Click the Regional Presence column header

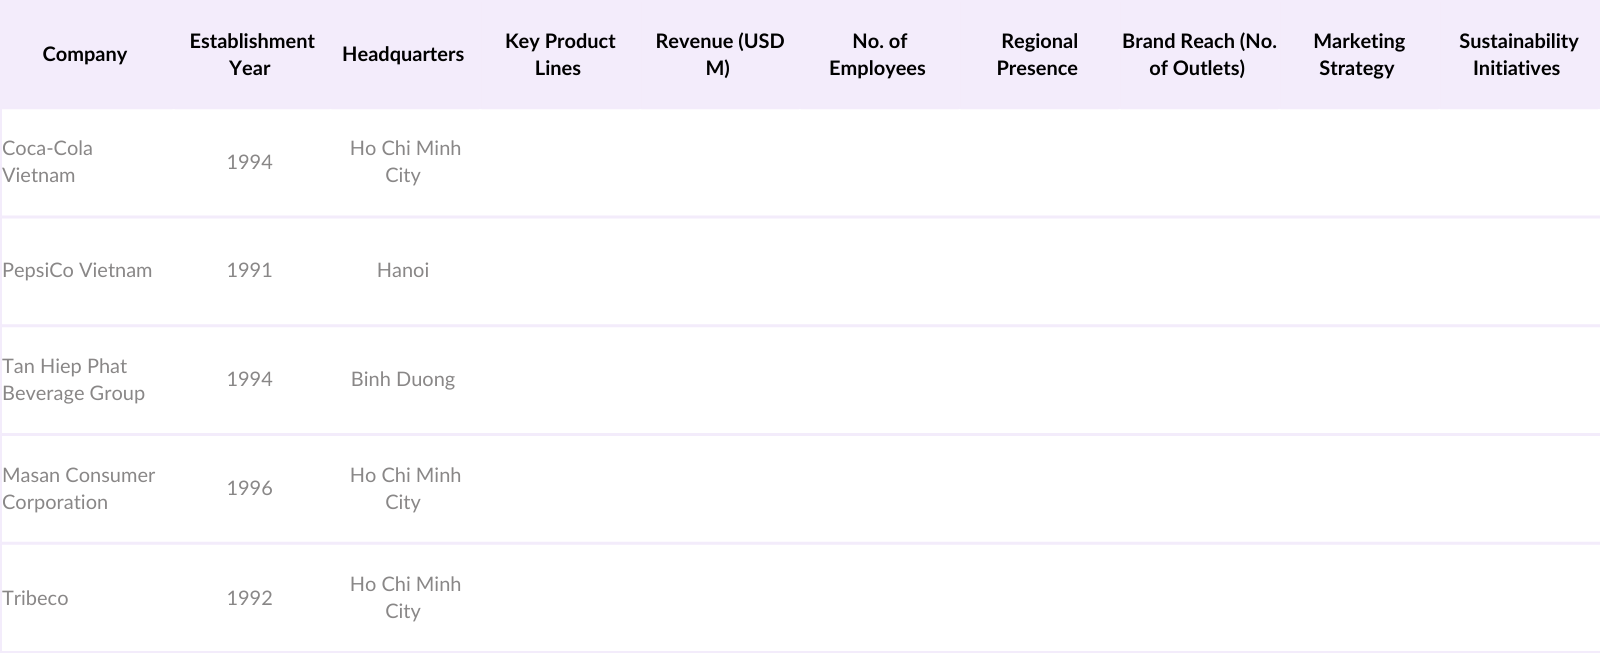tap(1038, 54)
